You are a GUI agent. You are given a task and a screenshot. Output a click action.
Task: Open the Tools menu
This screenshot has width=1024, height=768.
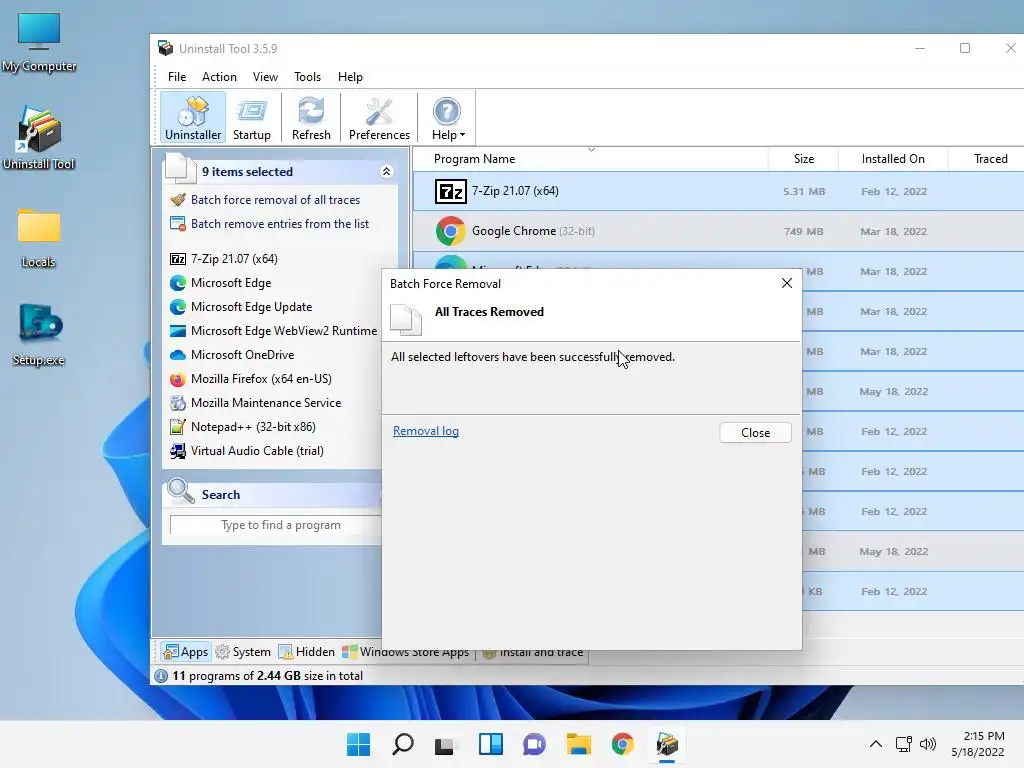pyautogui.click(x=308, y=76)
